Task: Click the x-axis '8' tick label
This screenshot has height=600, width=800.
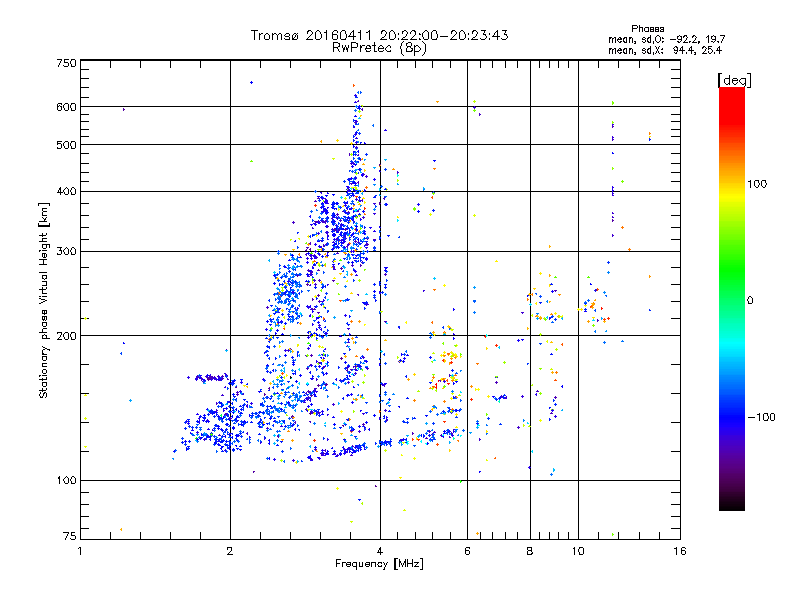Action: pos(530,551)
